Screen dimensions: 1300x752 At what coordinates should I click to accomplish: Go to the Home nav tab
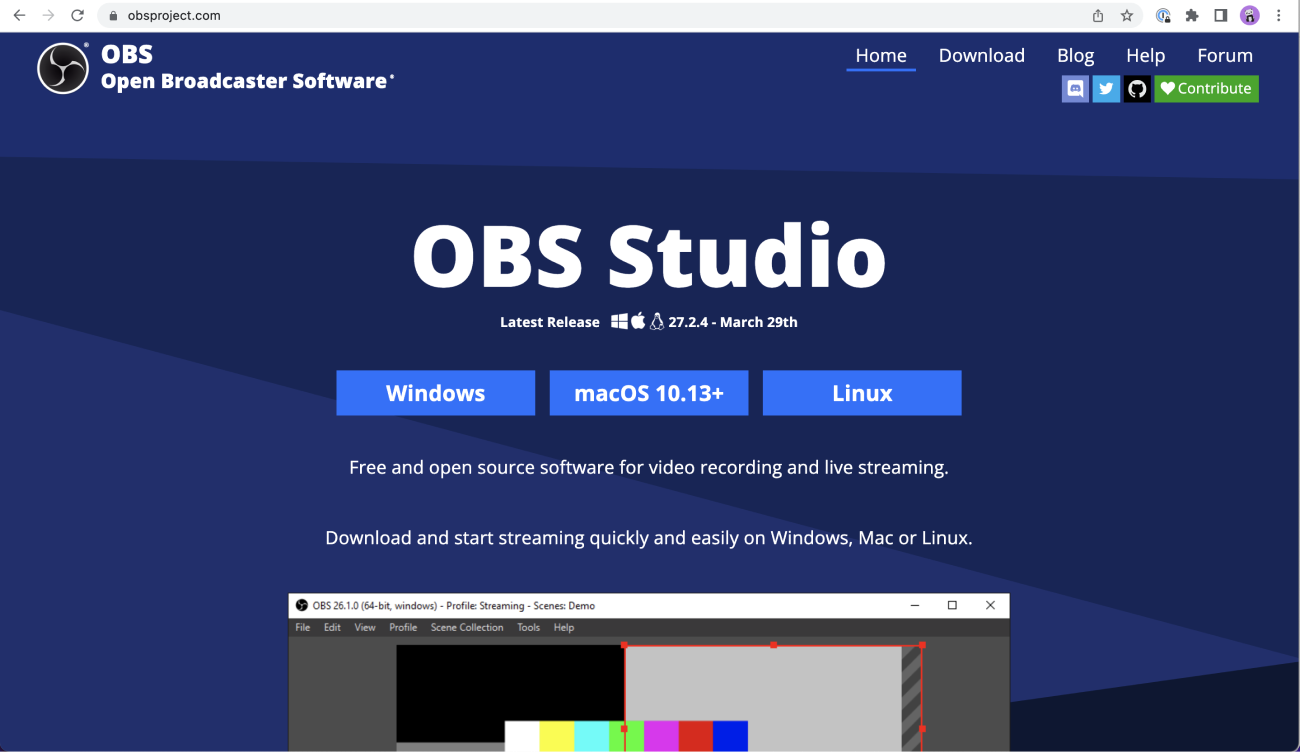881,56
